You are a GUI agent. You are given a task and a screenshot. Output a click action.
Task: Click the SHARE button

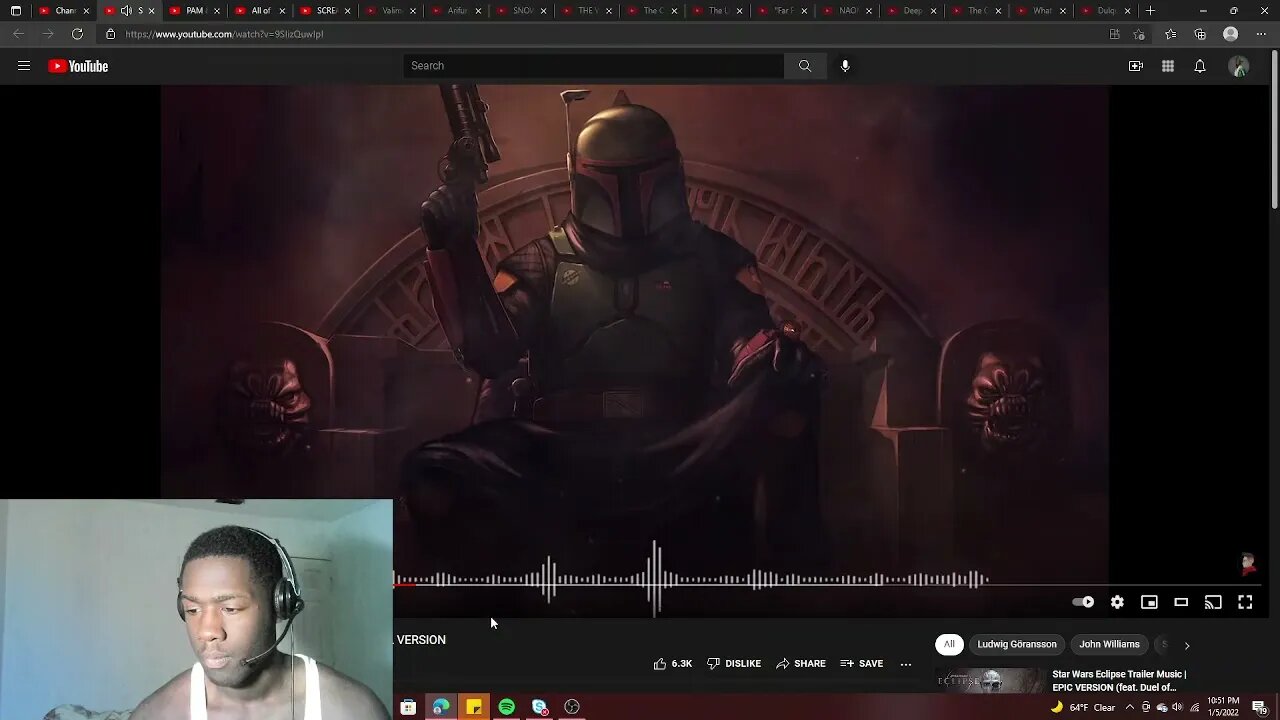click(801, 664)
